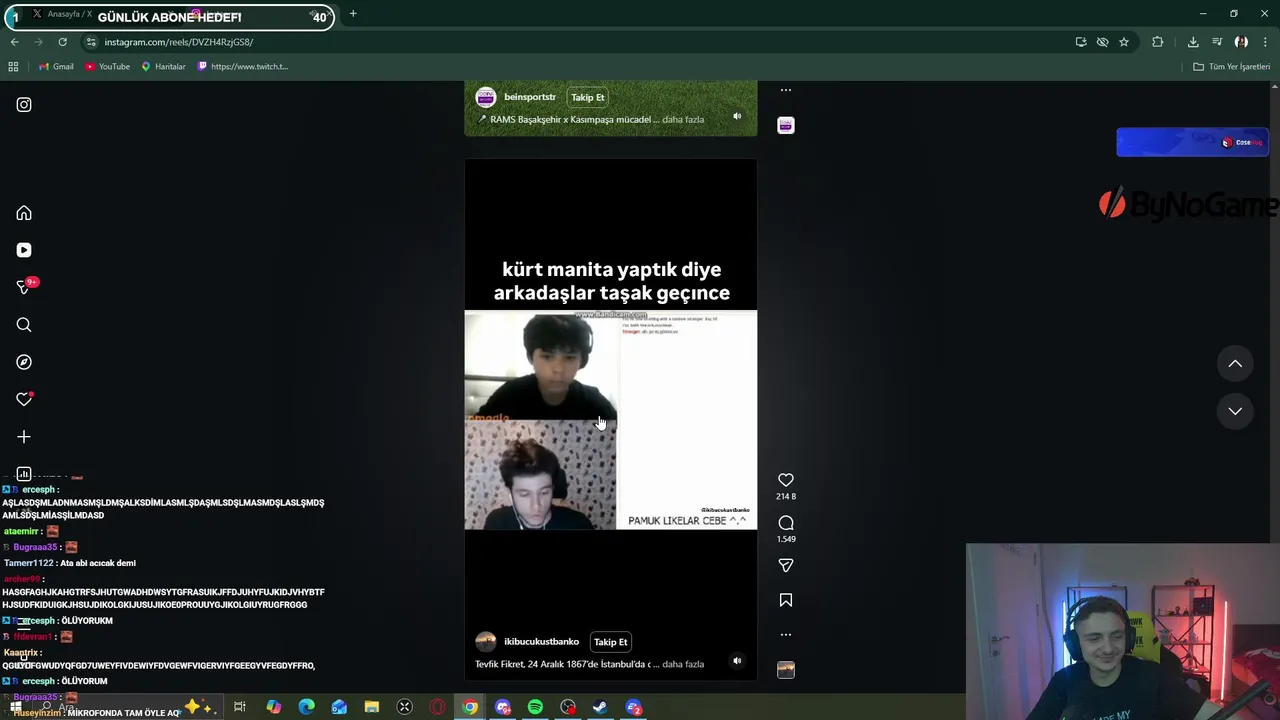Open Chrome downloads icon
Image resolution: width=1280 pixels, height=720 pixels.
[x=1193, y=42]
